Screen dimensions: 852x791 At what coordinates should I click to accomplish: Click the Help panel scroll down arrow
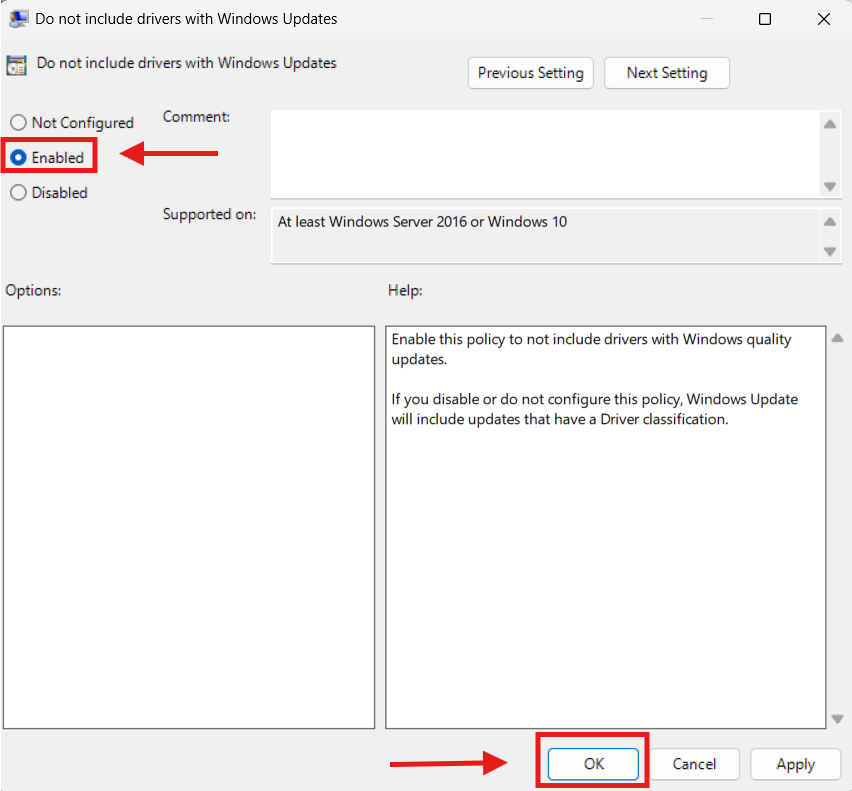(x=837, y=719)
